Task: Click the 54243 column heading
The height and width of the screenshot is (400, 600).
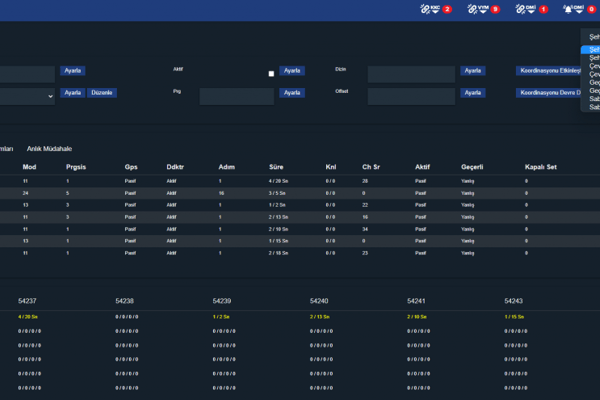Action: click(x=513, y=301)
